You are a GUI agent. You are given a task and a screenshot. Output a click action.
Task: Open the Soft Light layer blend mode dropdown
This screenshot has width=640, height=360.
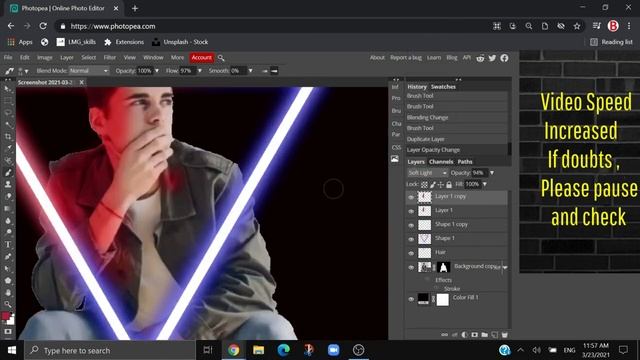[427, 173]
